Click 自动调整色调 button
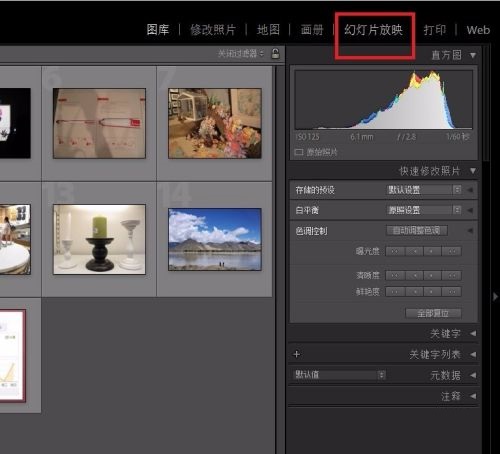This screenshot has width=500, height=454. [x=417, y=231]
